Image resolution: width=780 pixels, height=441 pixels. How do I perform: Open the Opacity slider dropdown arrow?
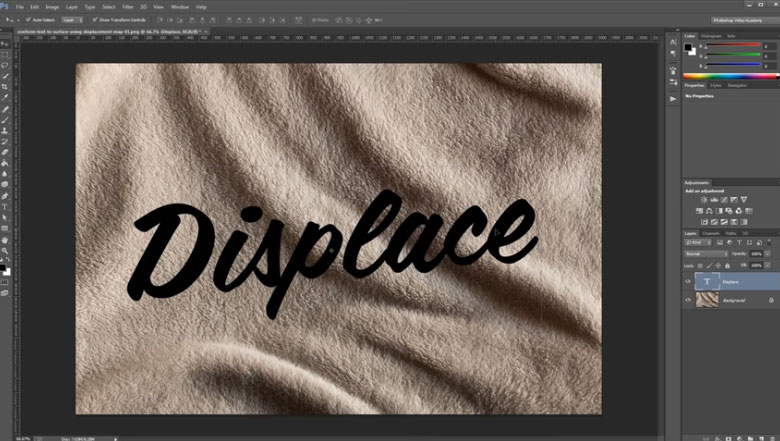pyautogui.click(x=768, y=254)
